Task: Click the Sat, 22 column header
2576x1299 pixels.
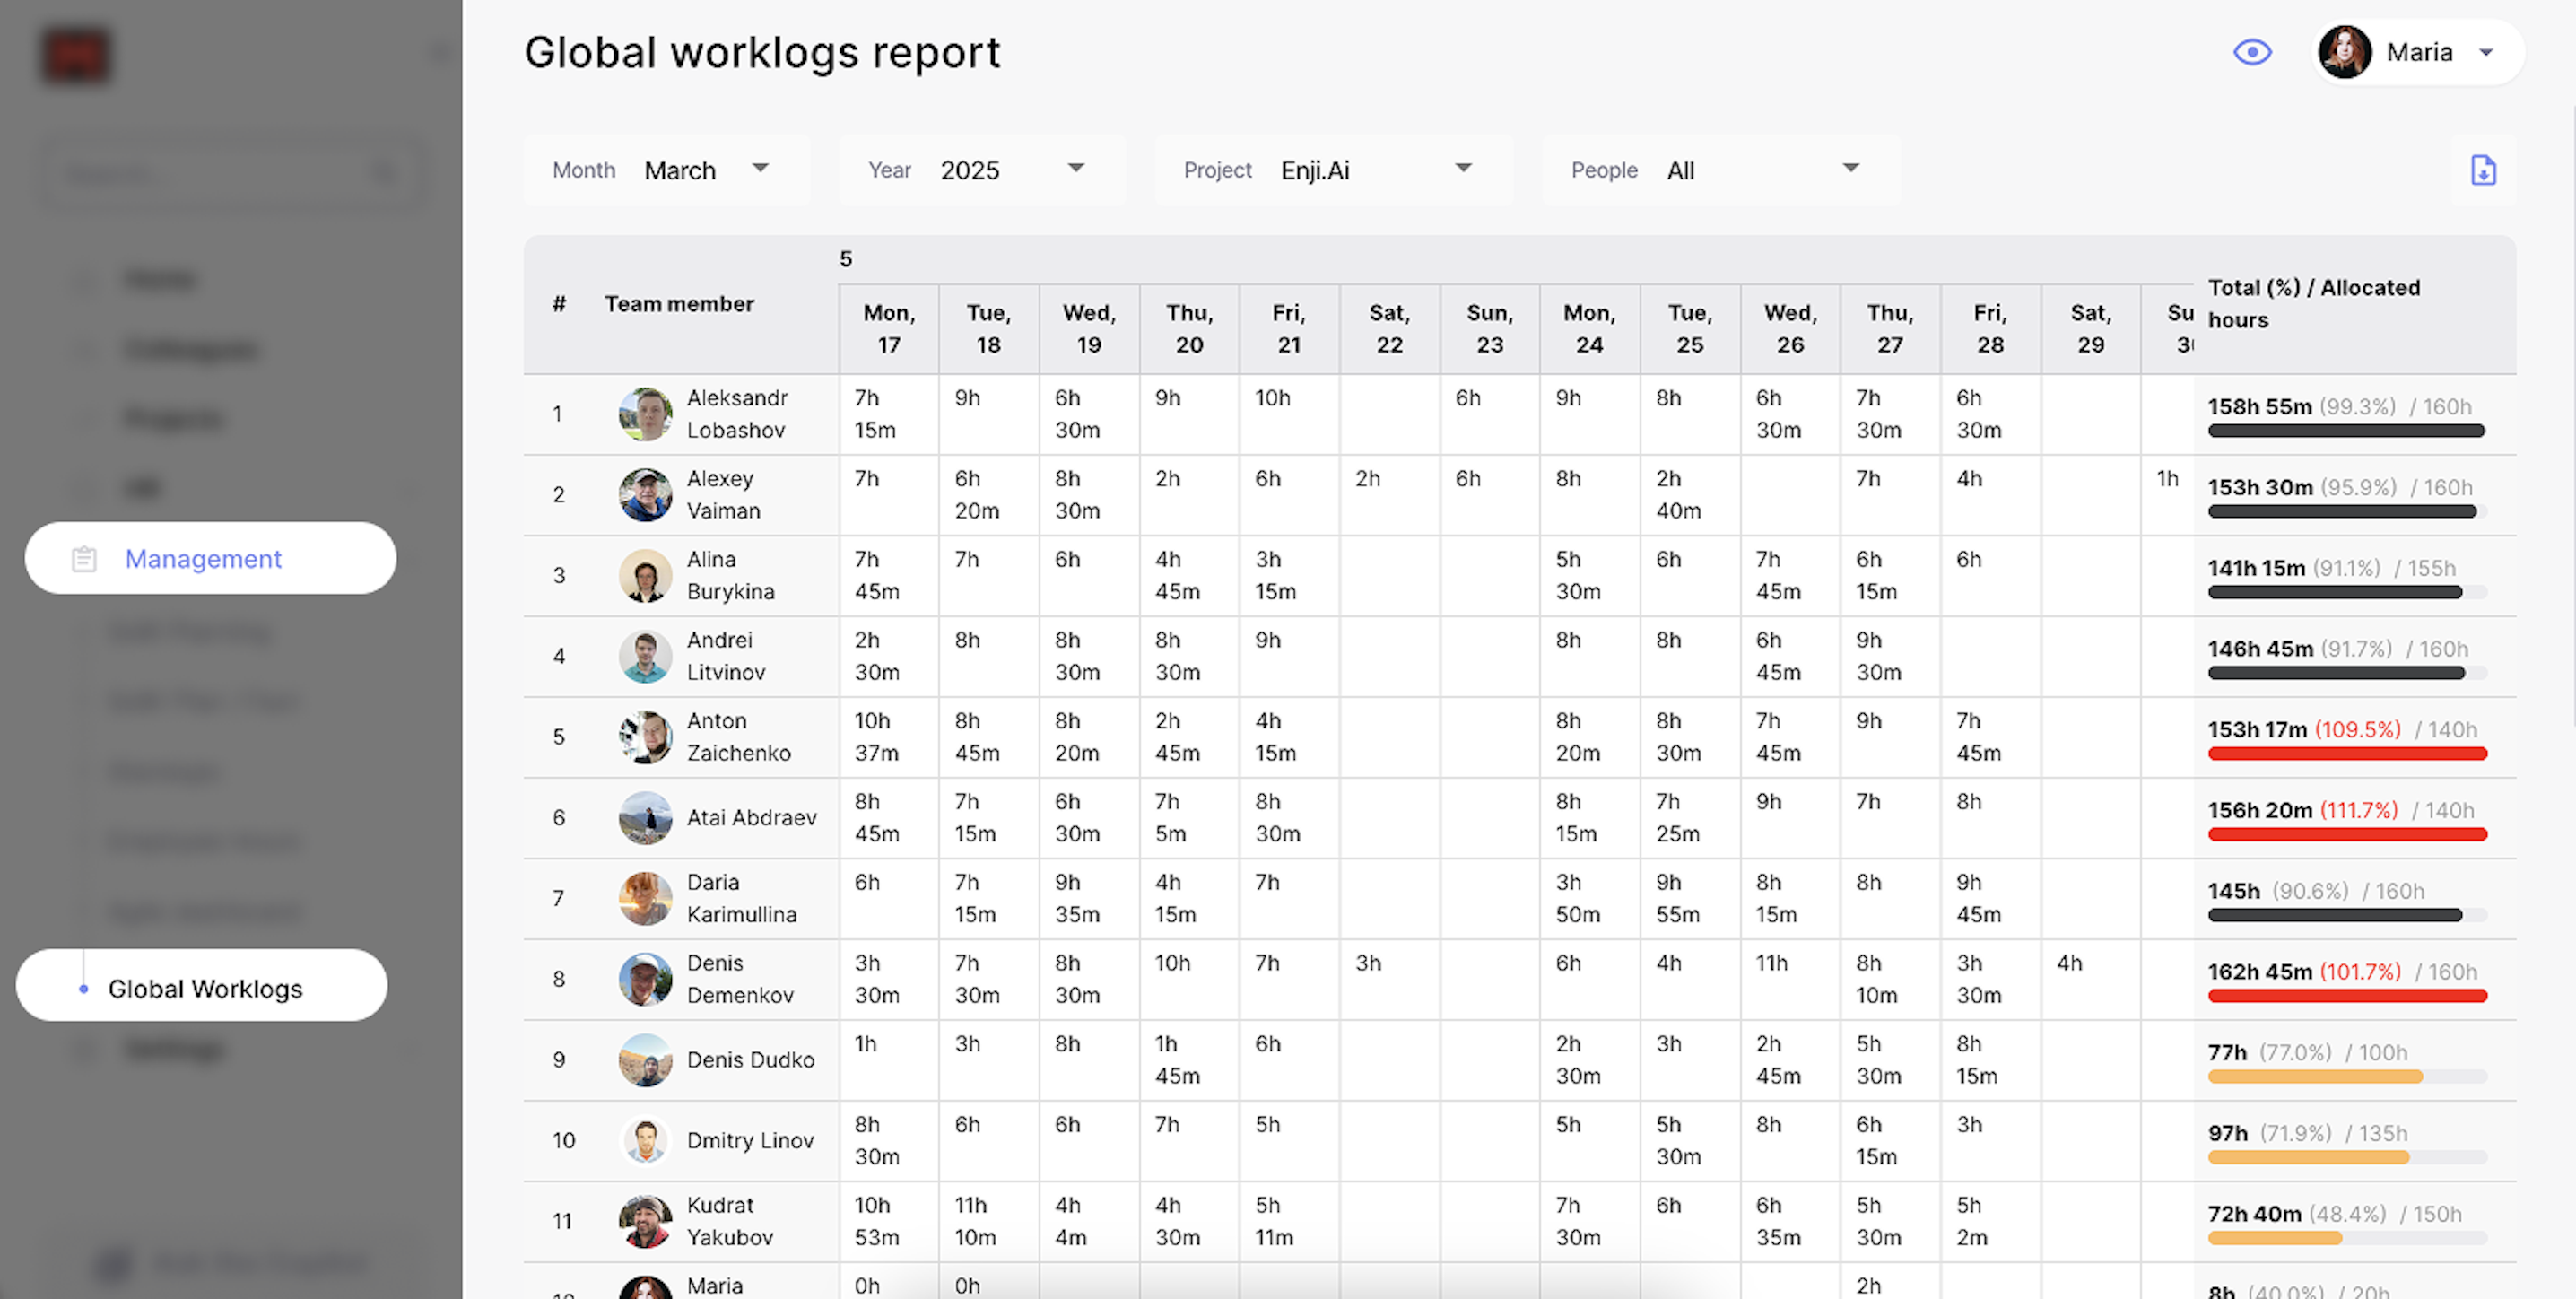Action: (1389, 329)
